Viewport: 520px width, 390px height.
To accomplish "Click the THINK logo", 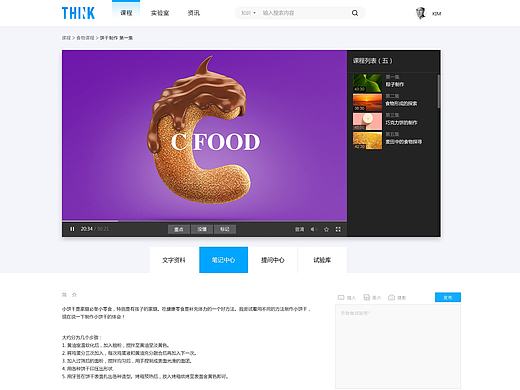I will coord(78,13).
